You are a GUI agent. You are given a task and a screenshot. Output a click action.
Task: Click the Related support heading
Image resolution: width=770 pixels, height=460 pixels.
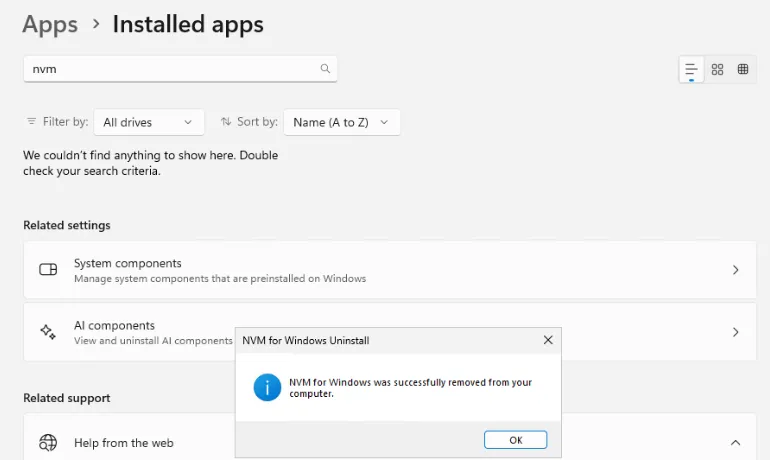click(x=67, y=398)
